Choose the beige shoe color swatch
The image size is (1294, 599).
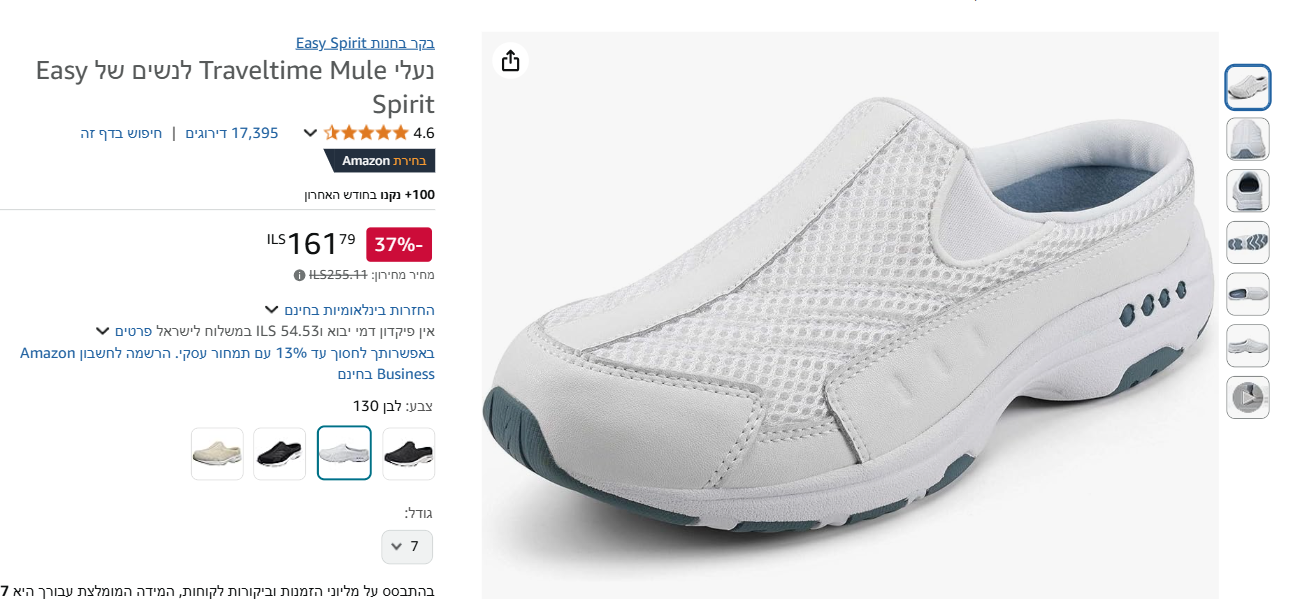[x=217, y=454]
